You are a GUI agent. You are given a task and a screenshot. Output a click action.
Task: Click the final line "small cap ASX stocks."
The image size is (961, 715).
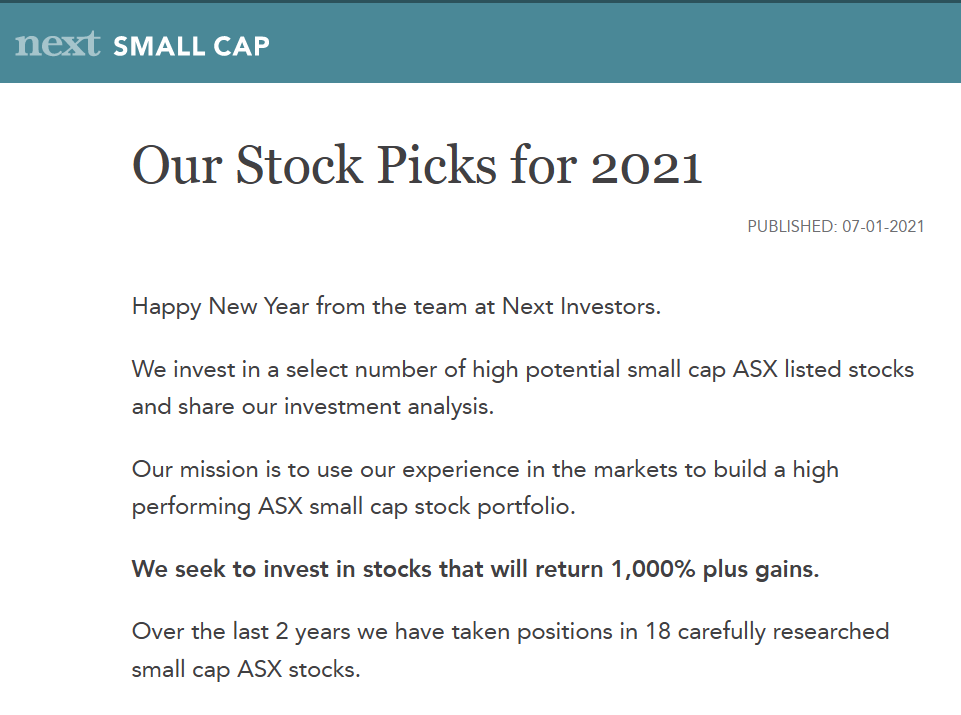coord(246,670)
